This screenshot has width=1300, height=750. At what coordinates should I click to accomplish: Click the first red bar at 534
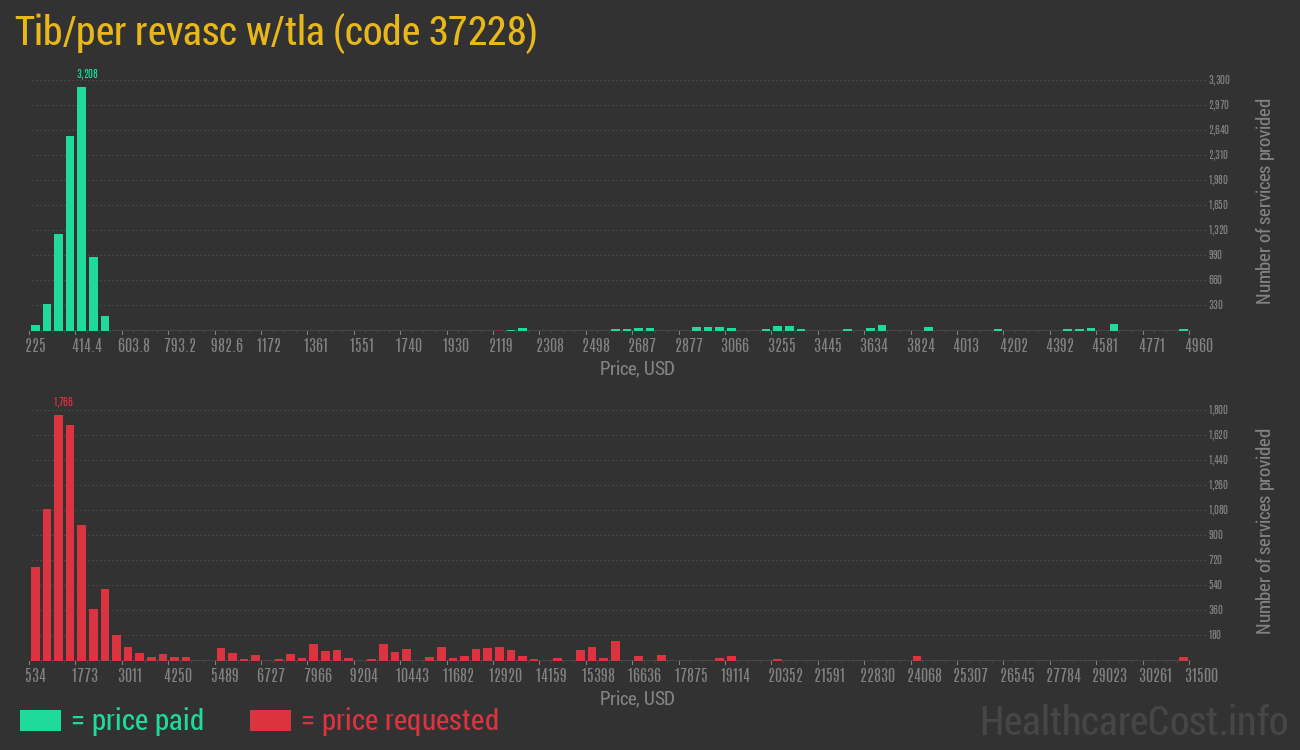35,613
